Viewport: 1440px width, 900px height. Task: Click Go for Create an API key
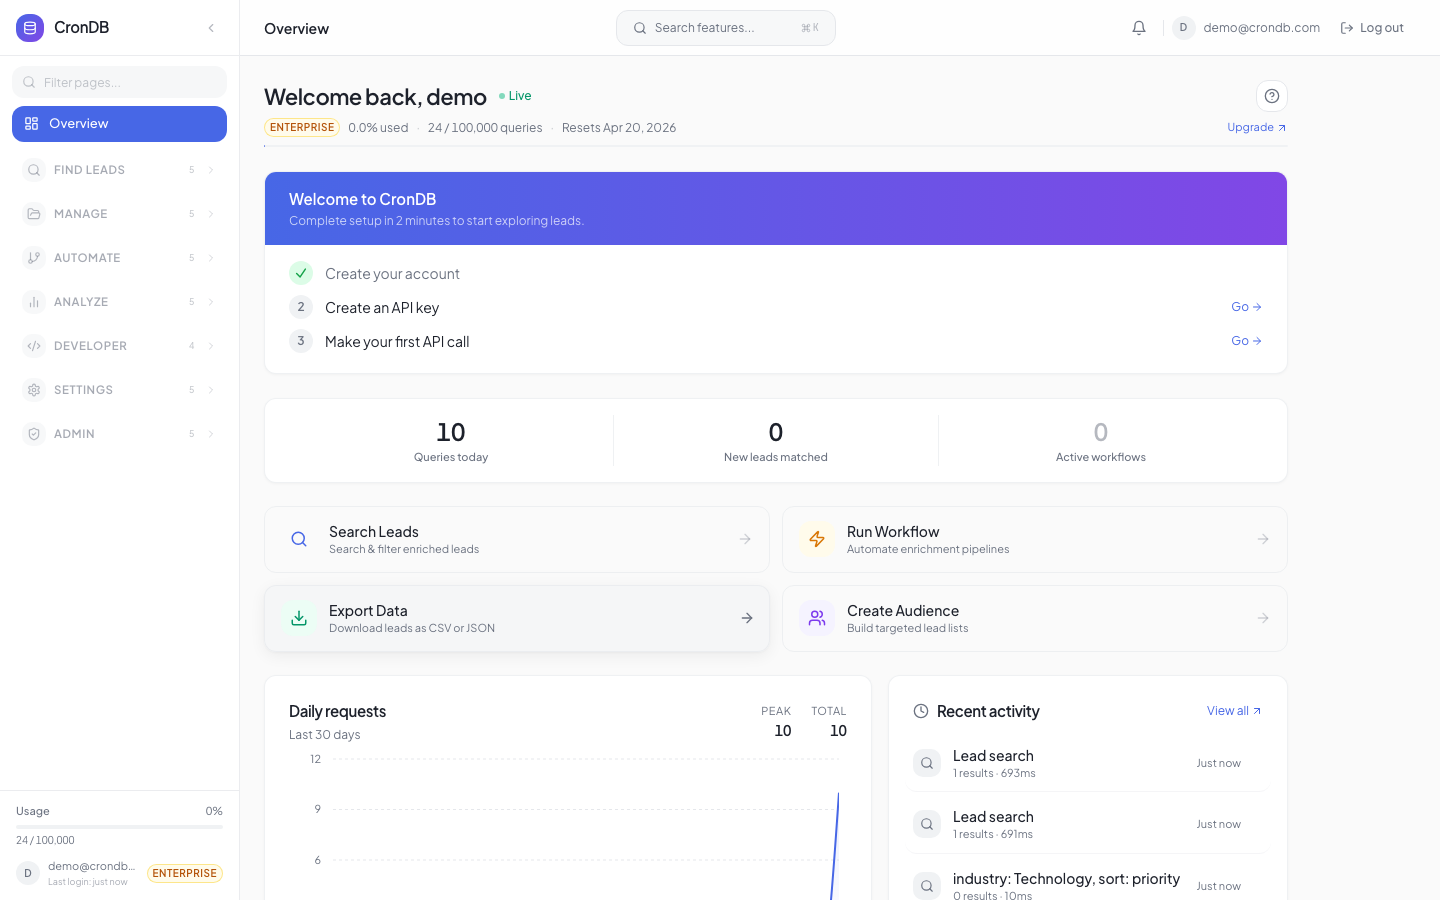tap(1246, 307)
